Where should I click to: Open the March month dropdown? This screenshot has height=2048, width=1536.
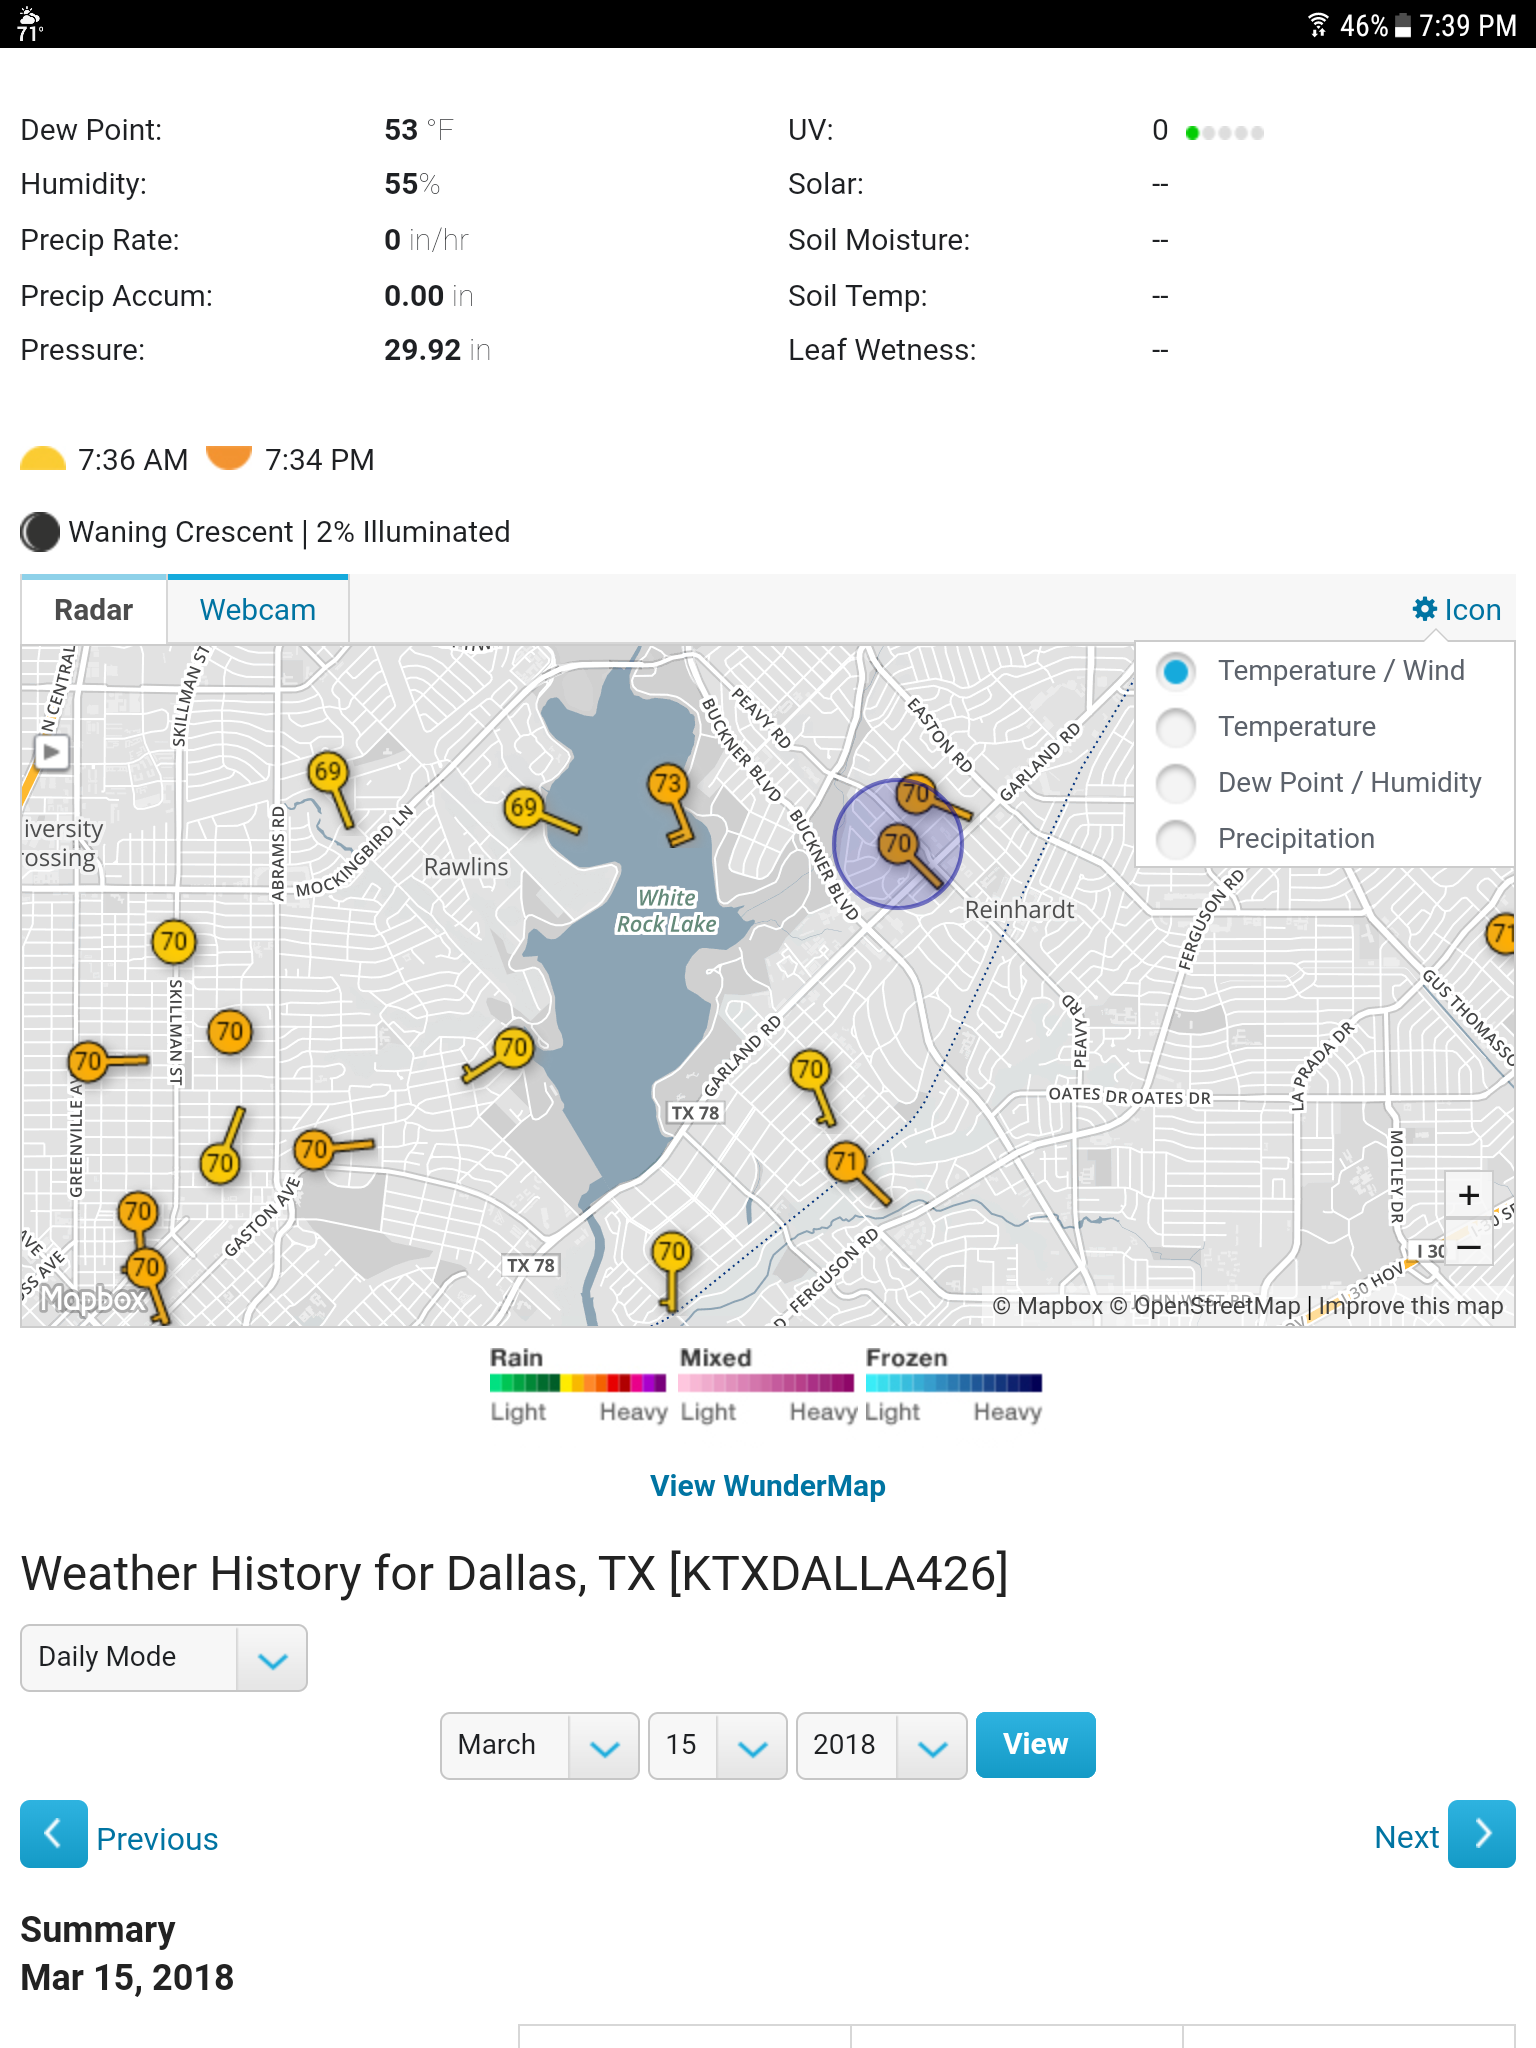[540, 1745]
